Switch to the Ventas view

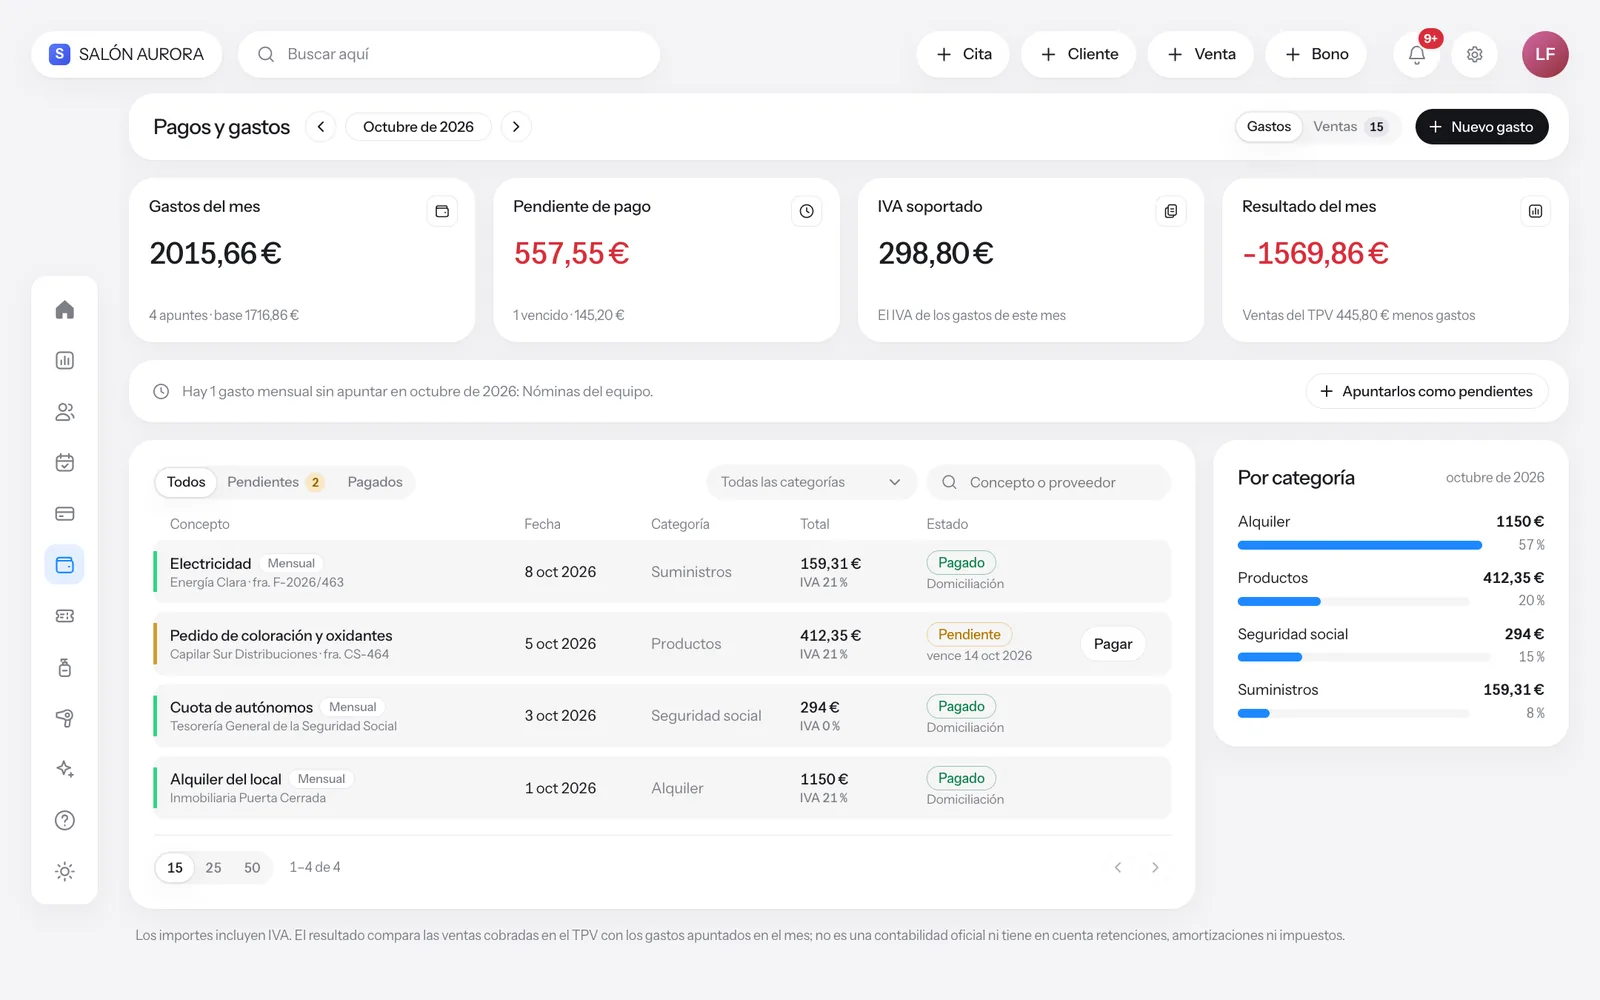(1349, 127)
